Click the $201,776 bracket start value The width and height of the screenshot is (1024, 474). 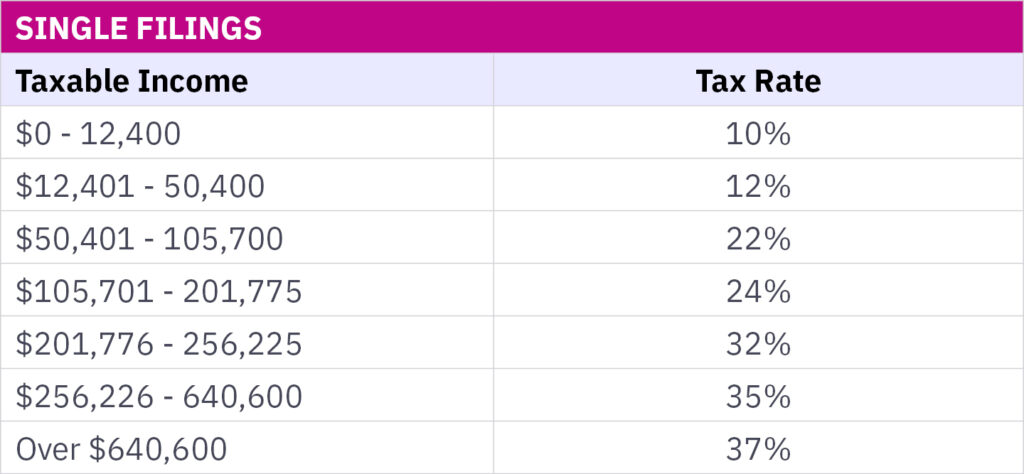click(73, 345)
